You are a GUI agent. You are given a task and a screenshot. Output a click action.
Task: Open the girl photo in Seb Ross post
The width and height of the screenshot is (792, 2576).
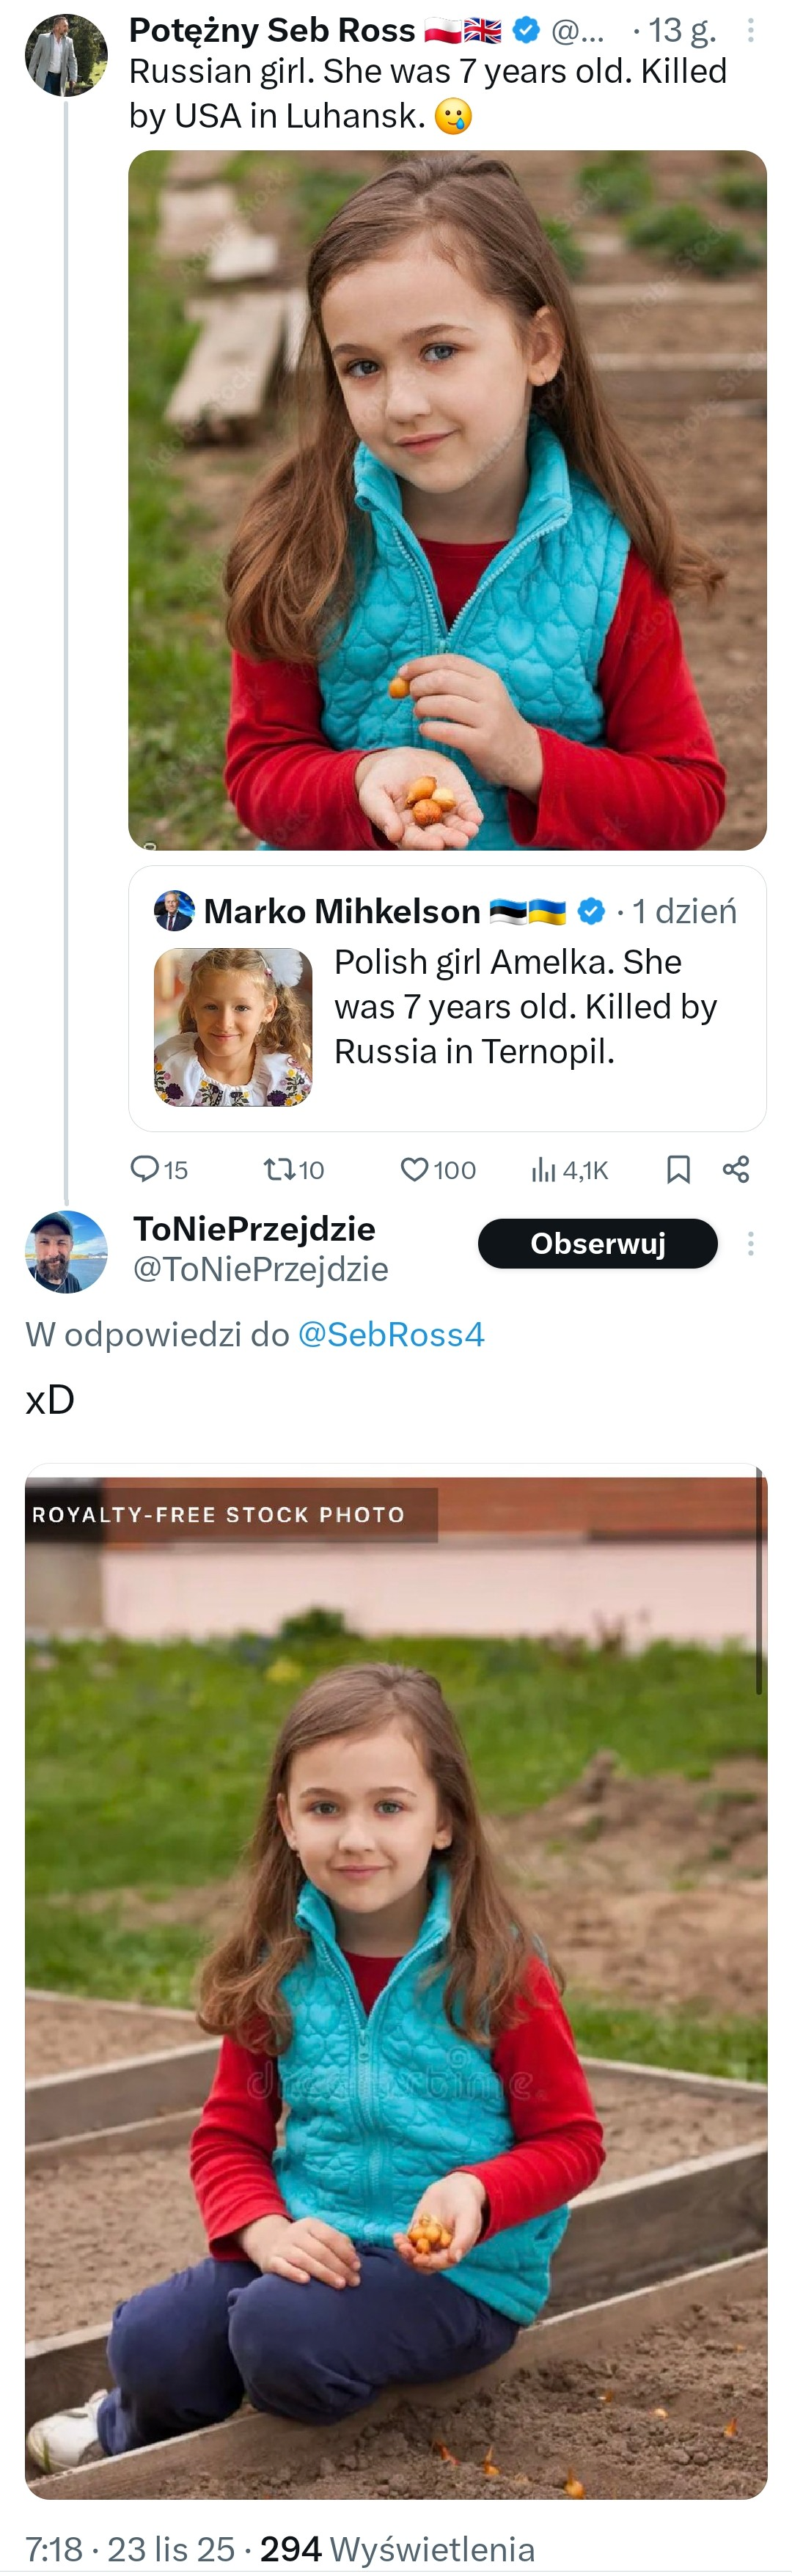(x=447, y=500)
